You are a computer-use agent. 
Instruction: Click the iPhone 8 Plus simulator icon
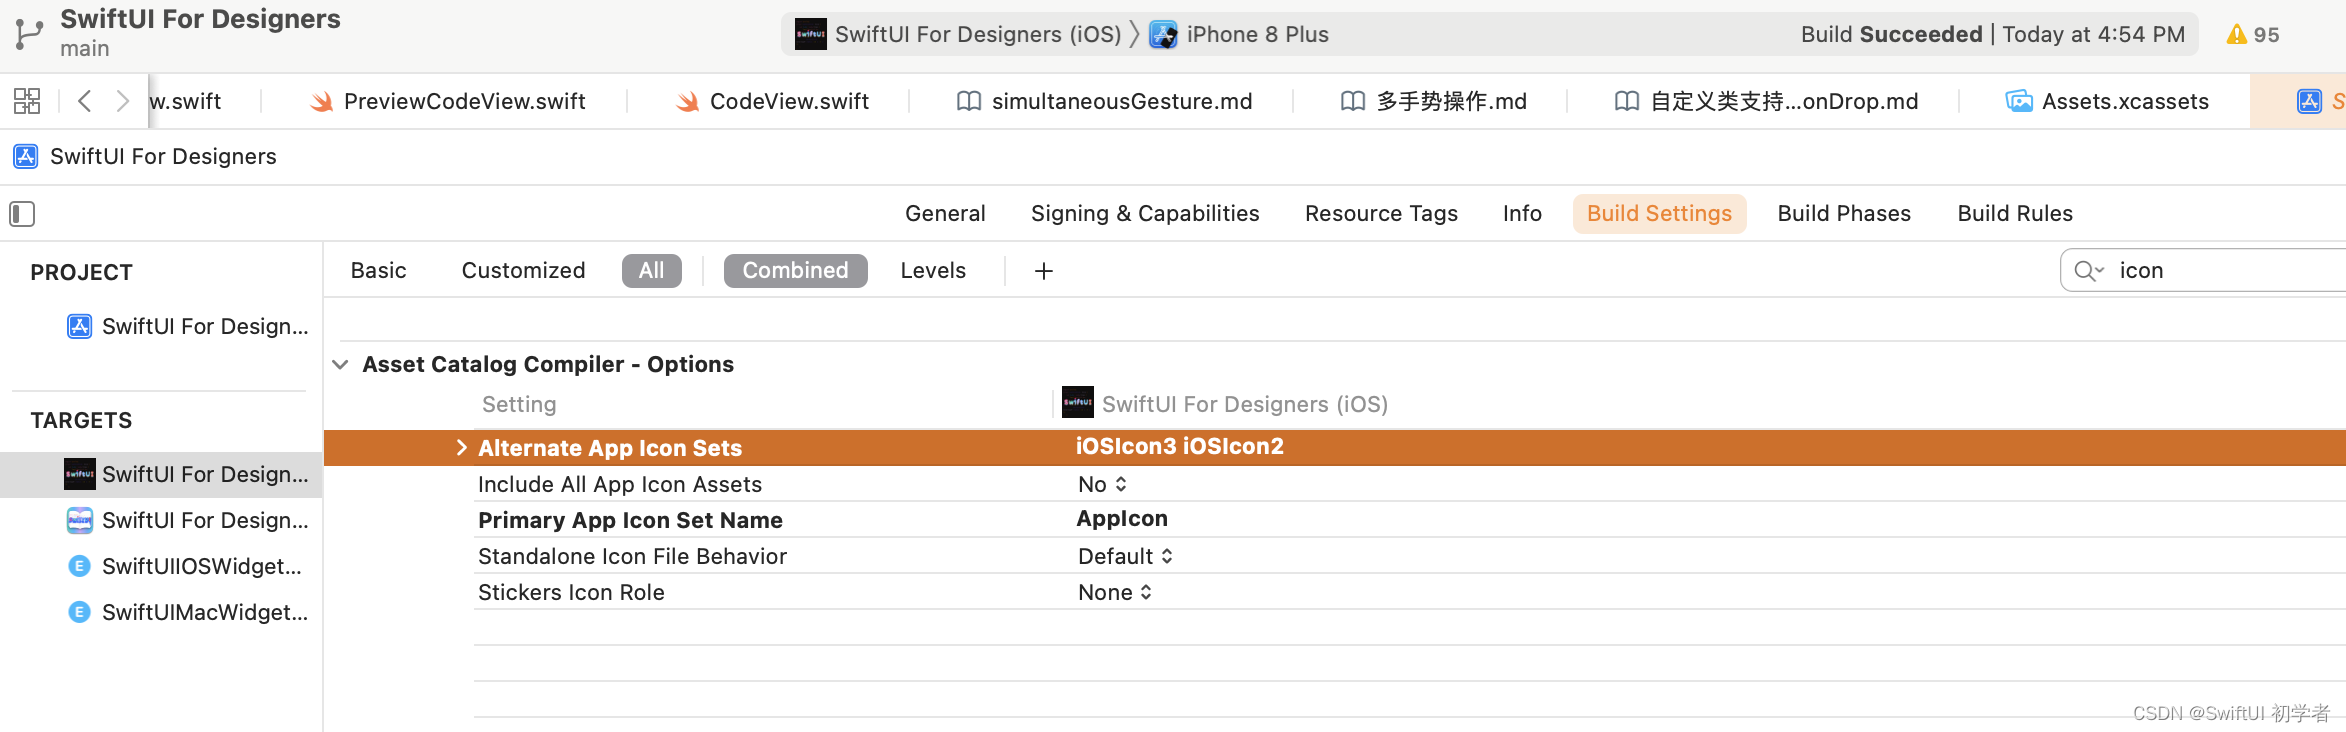1163,35
